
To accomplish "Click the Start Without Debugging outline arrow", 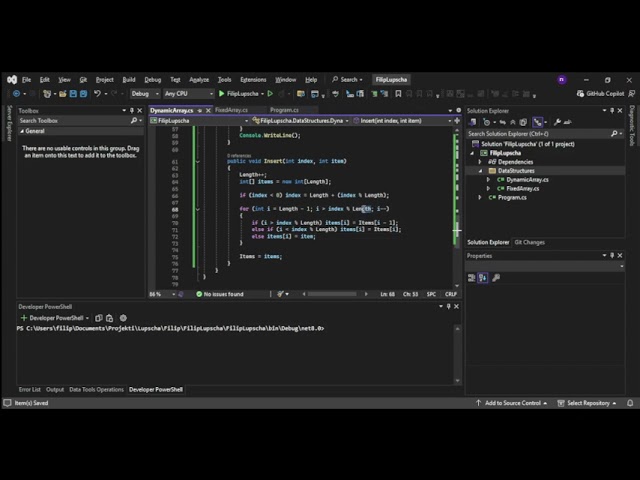I will point(270,94).
